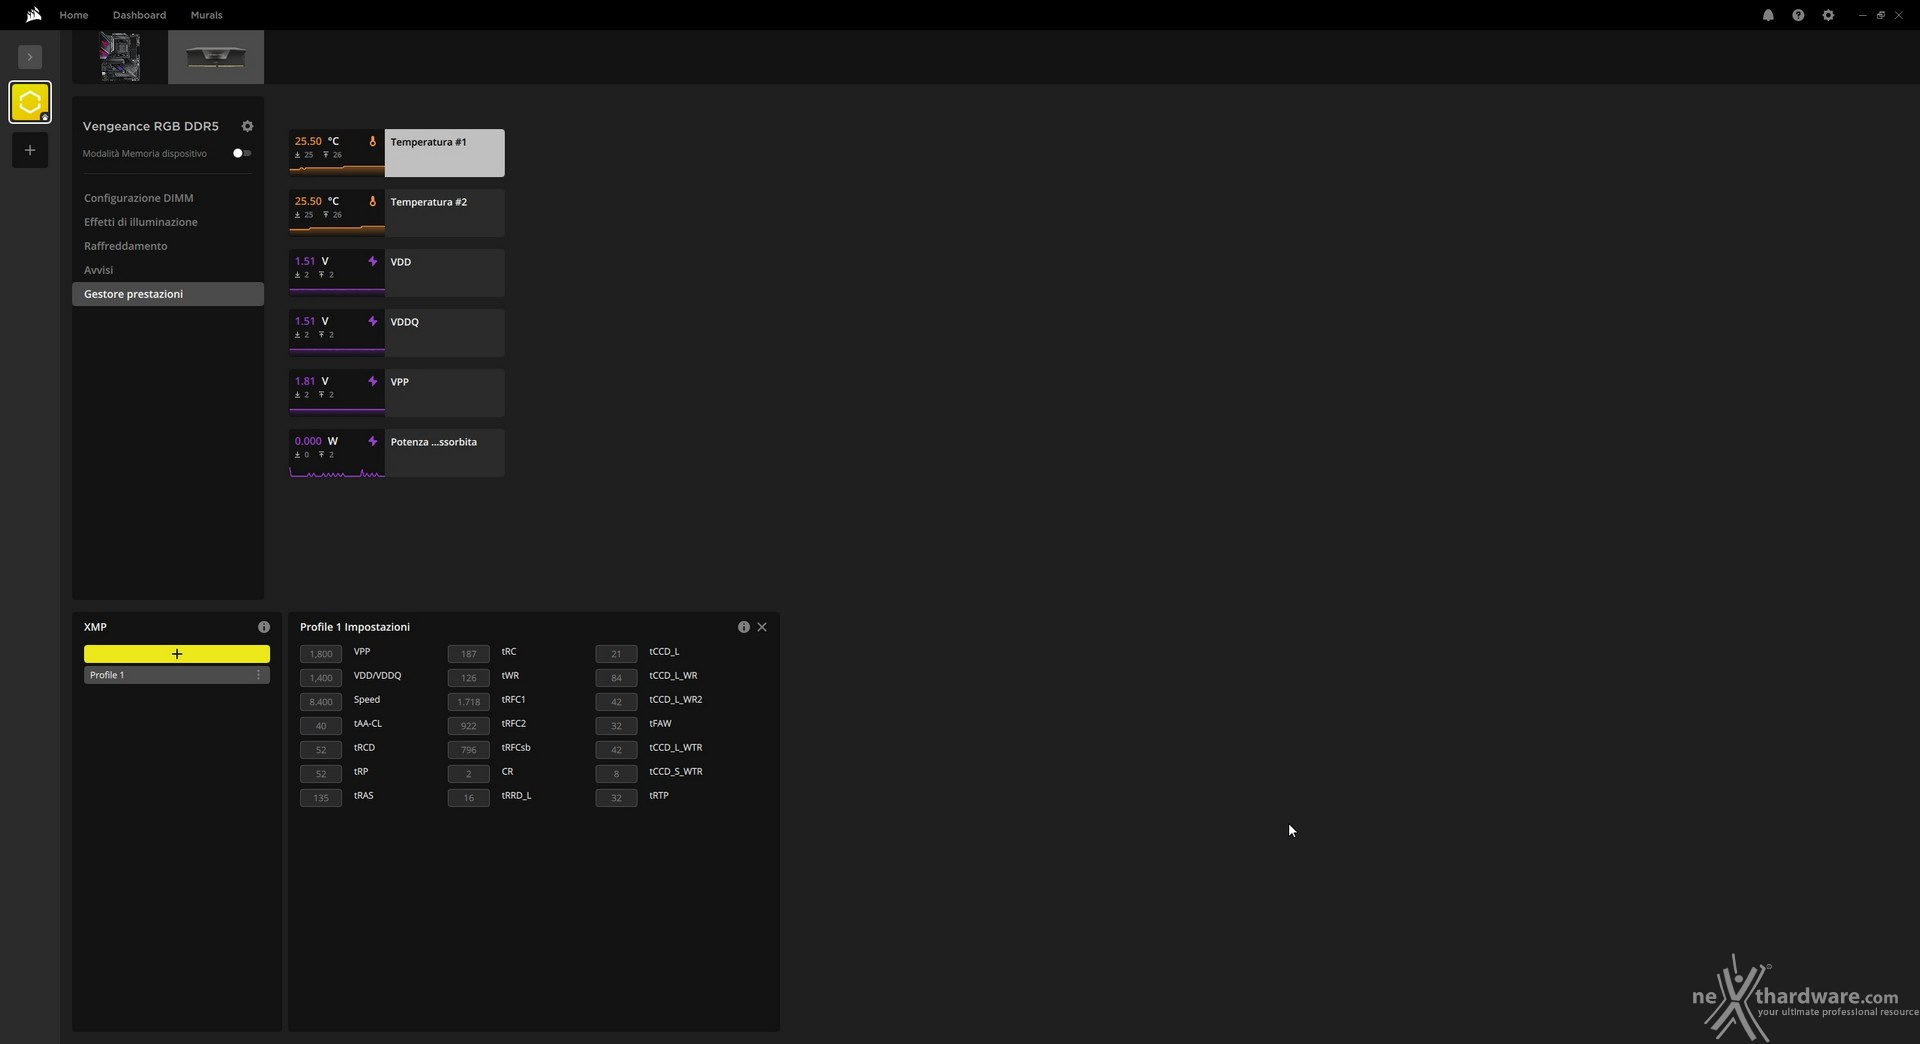The width and height of the screenshot is (1920, 1044).
Task: Select the yellow hexagon profile icon
Action: click(x=30, y=102)
